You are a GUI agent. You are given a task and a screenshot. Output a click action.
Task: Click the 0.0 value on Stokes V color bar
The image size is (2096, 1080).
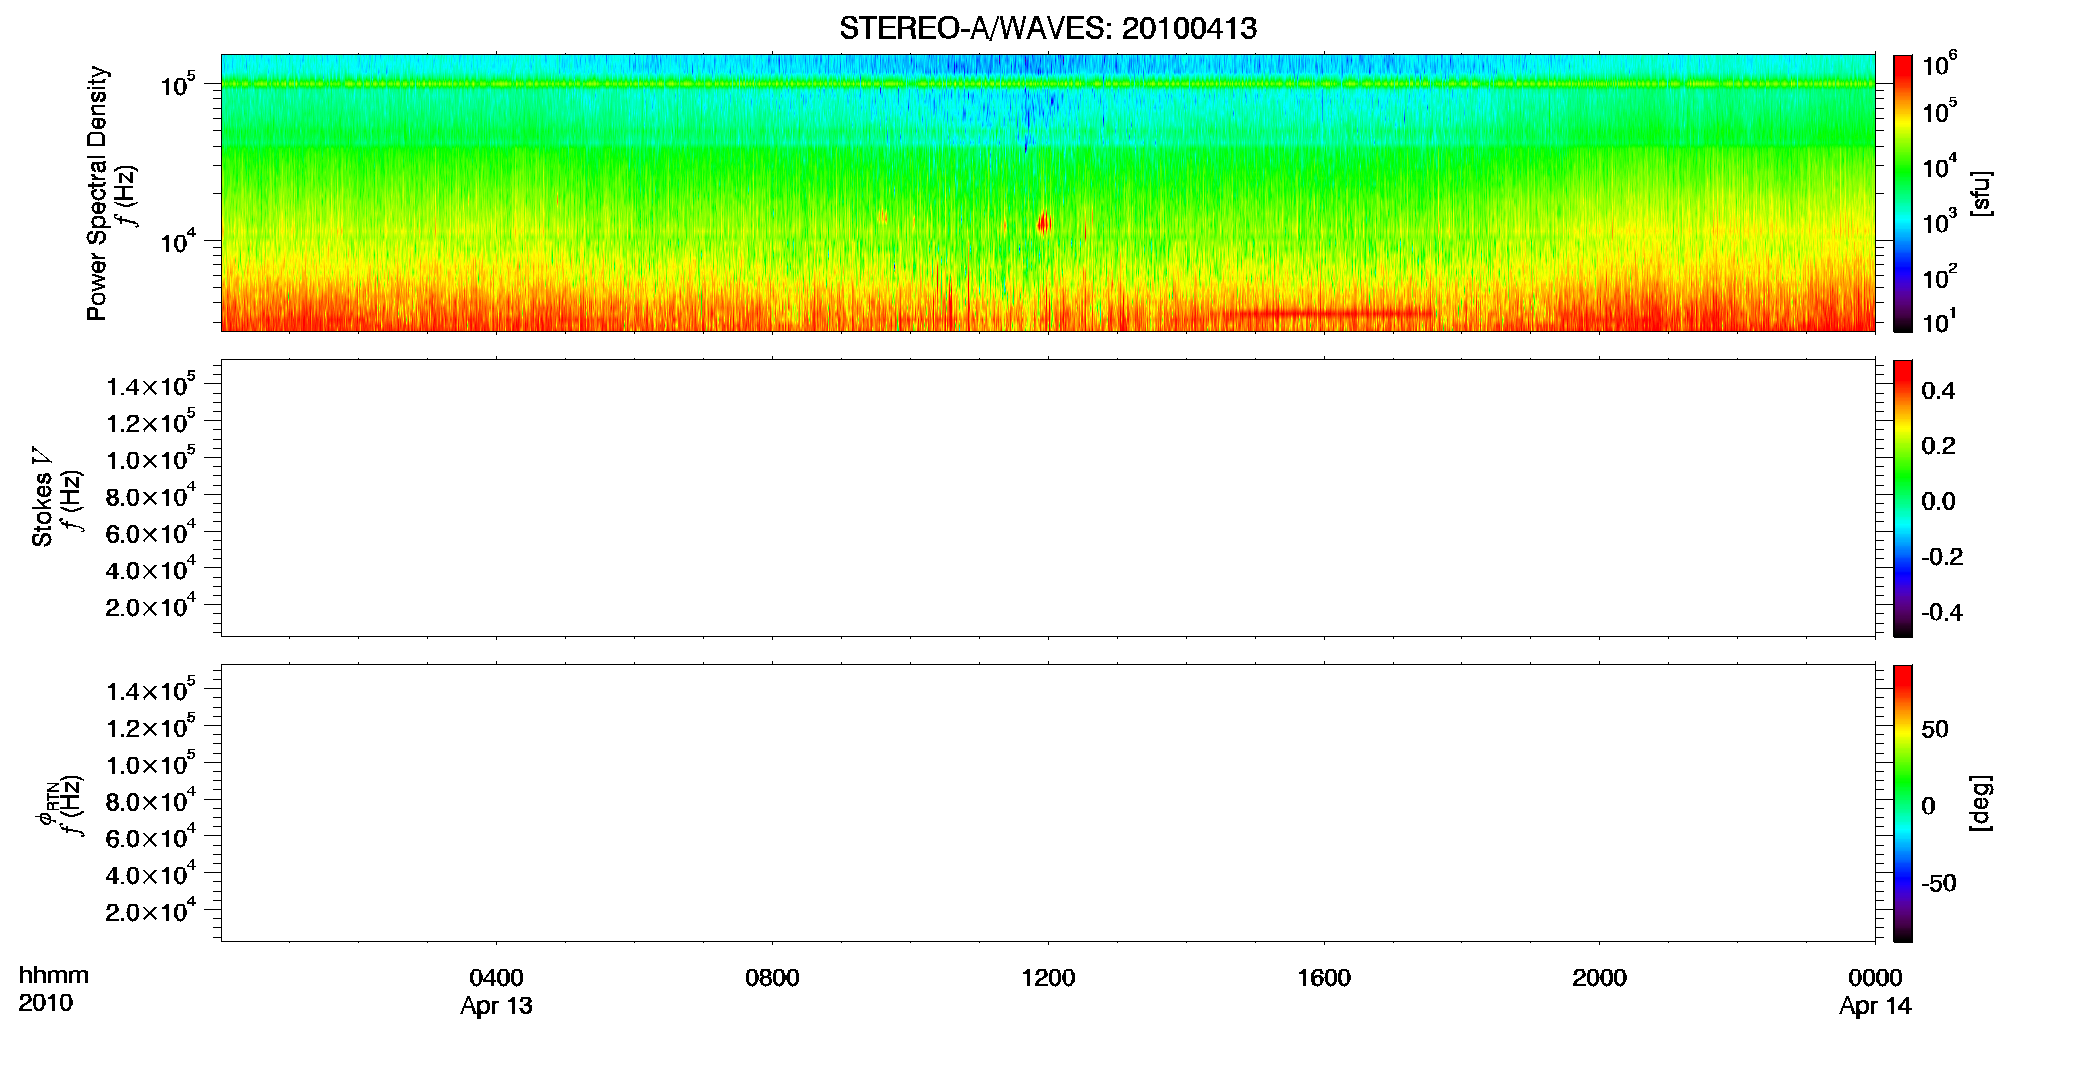pos(1938,502)
